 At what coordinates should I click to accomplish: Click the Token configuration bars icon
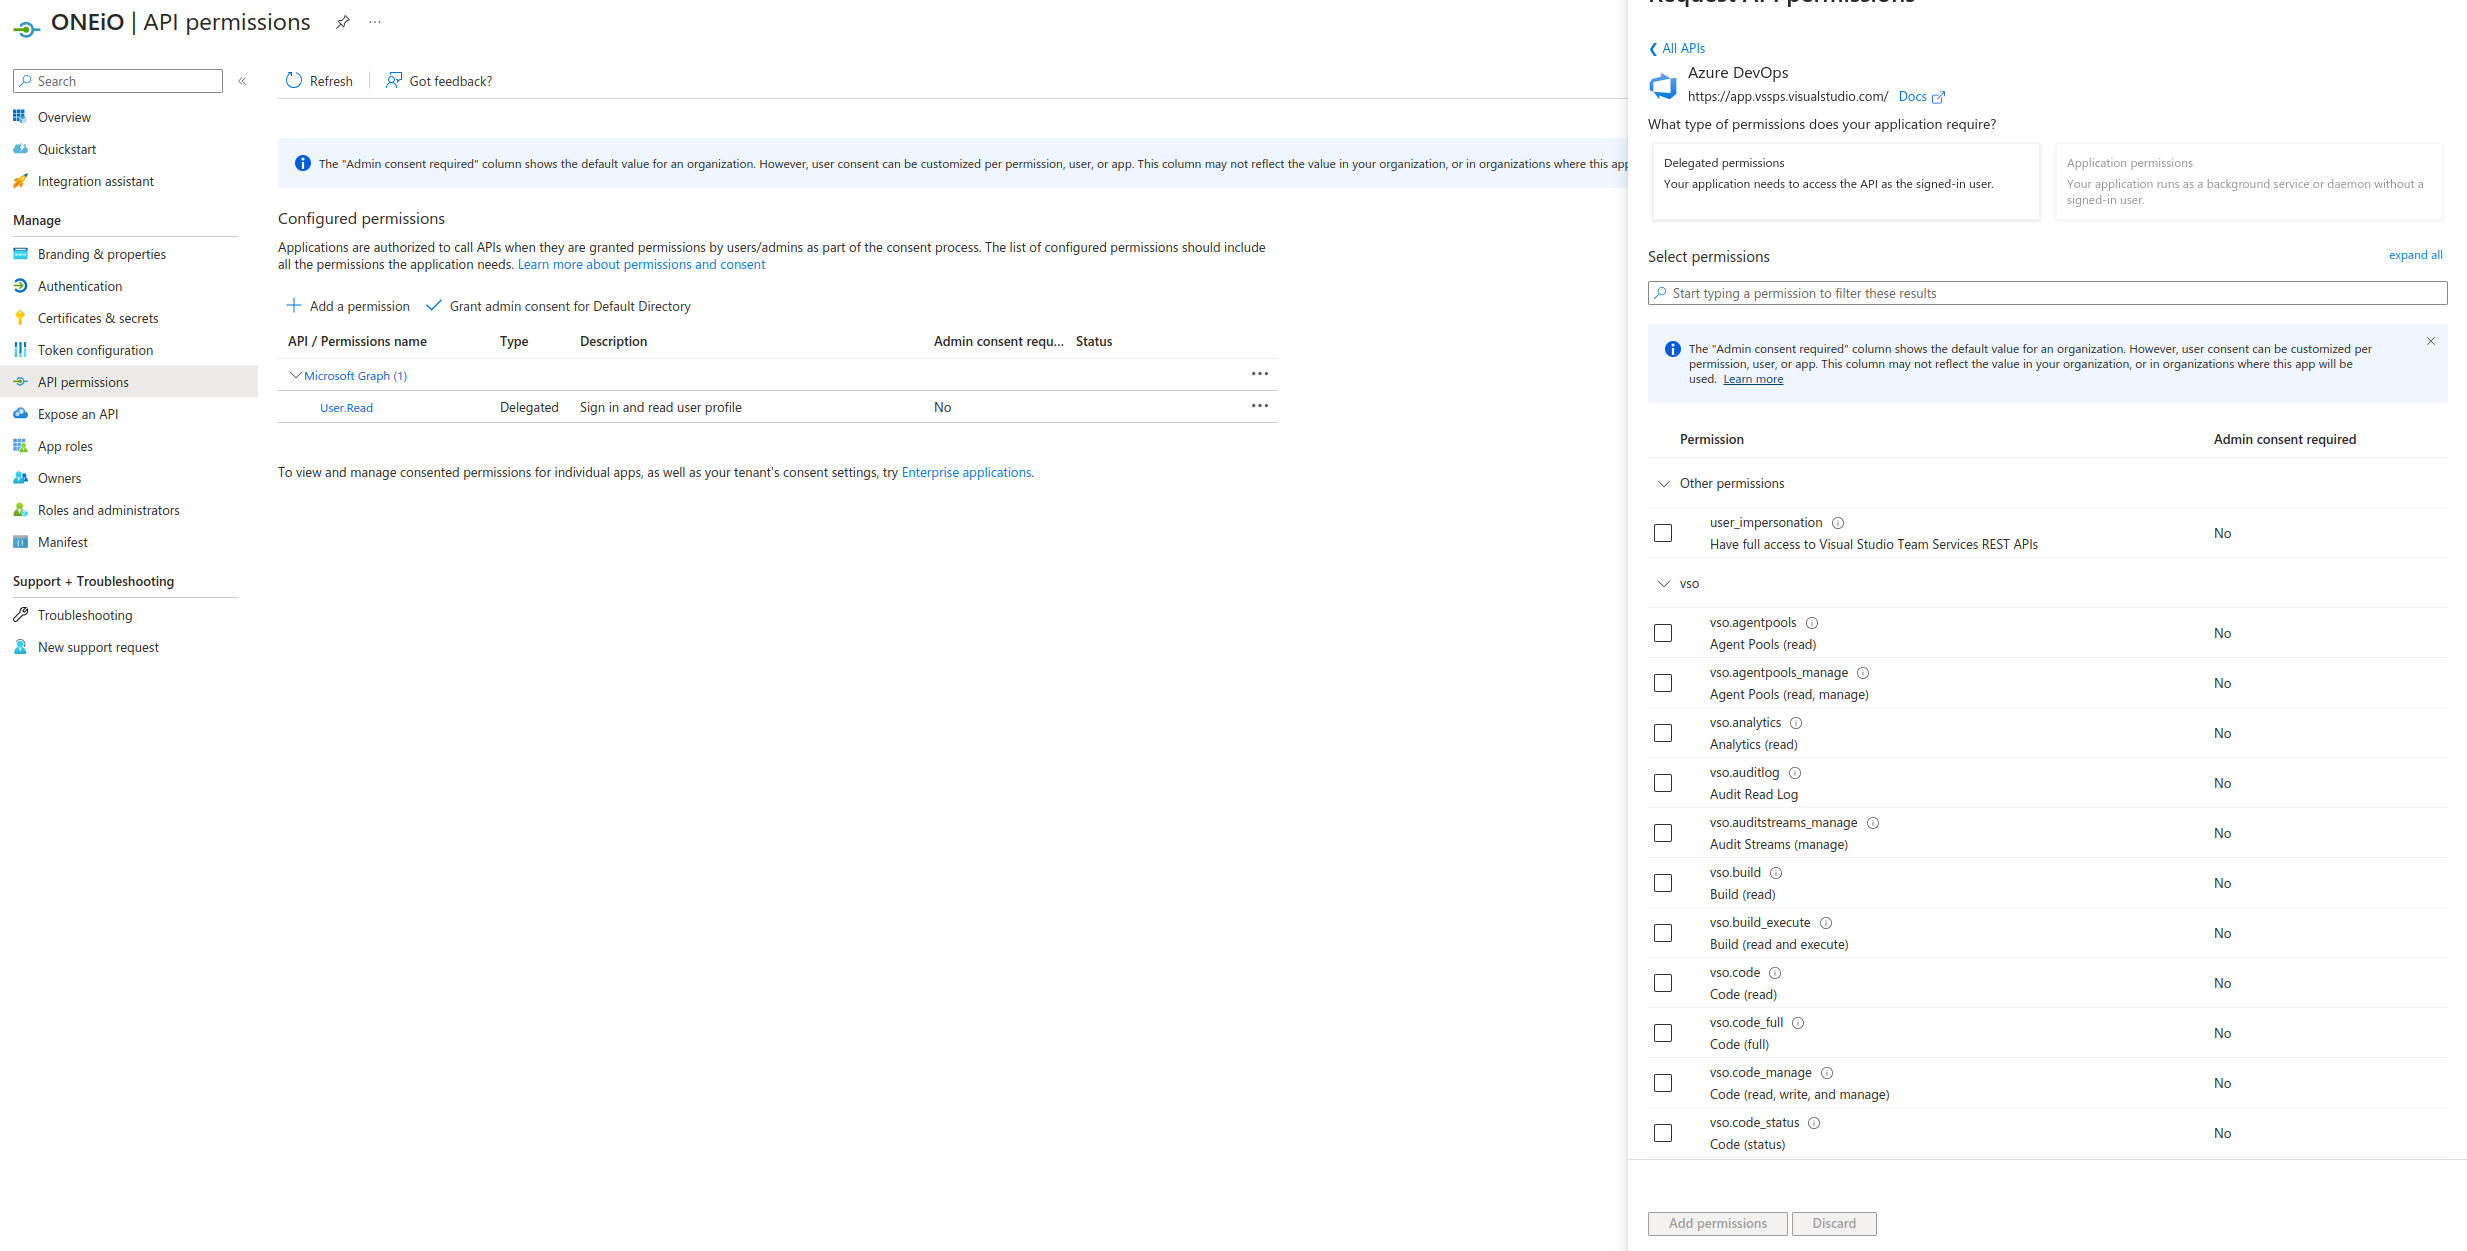click(20, 350)
